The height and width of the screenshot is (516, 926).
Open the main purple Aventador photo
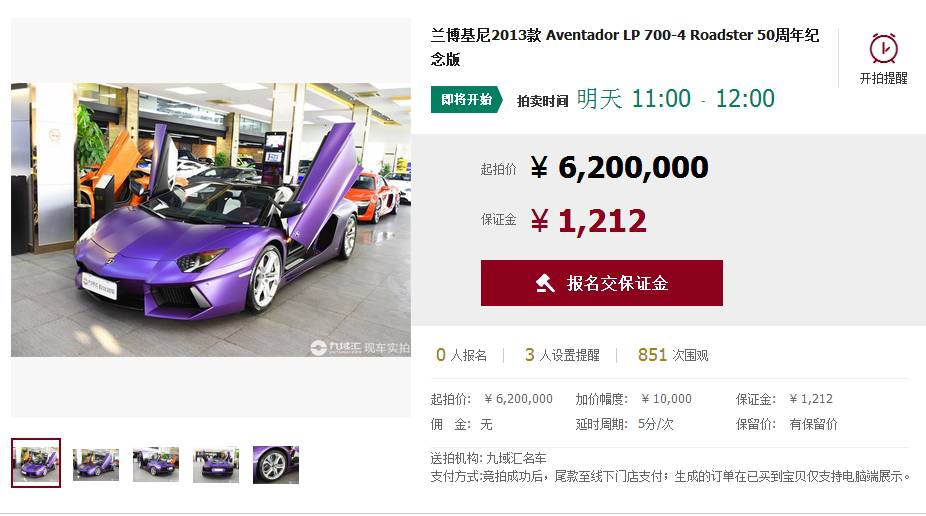211,220
